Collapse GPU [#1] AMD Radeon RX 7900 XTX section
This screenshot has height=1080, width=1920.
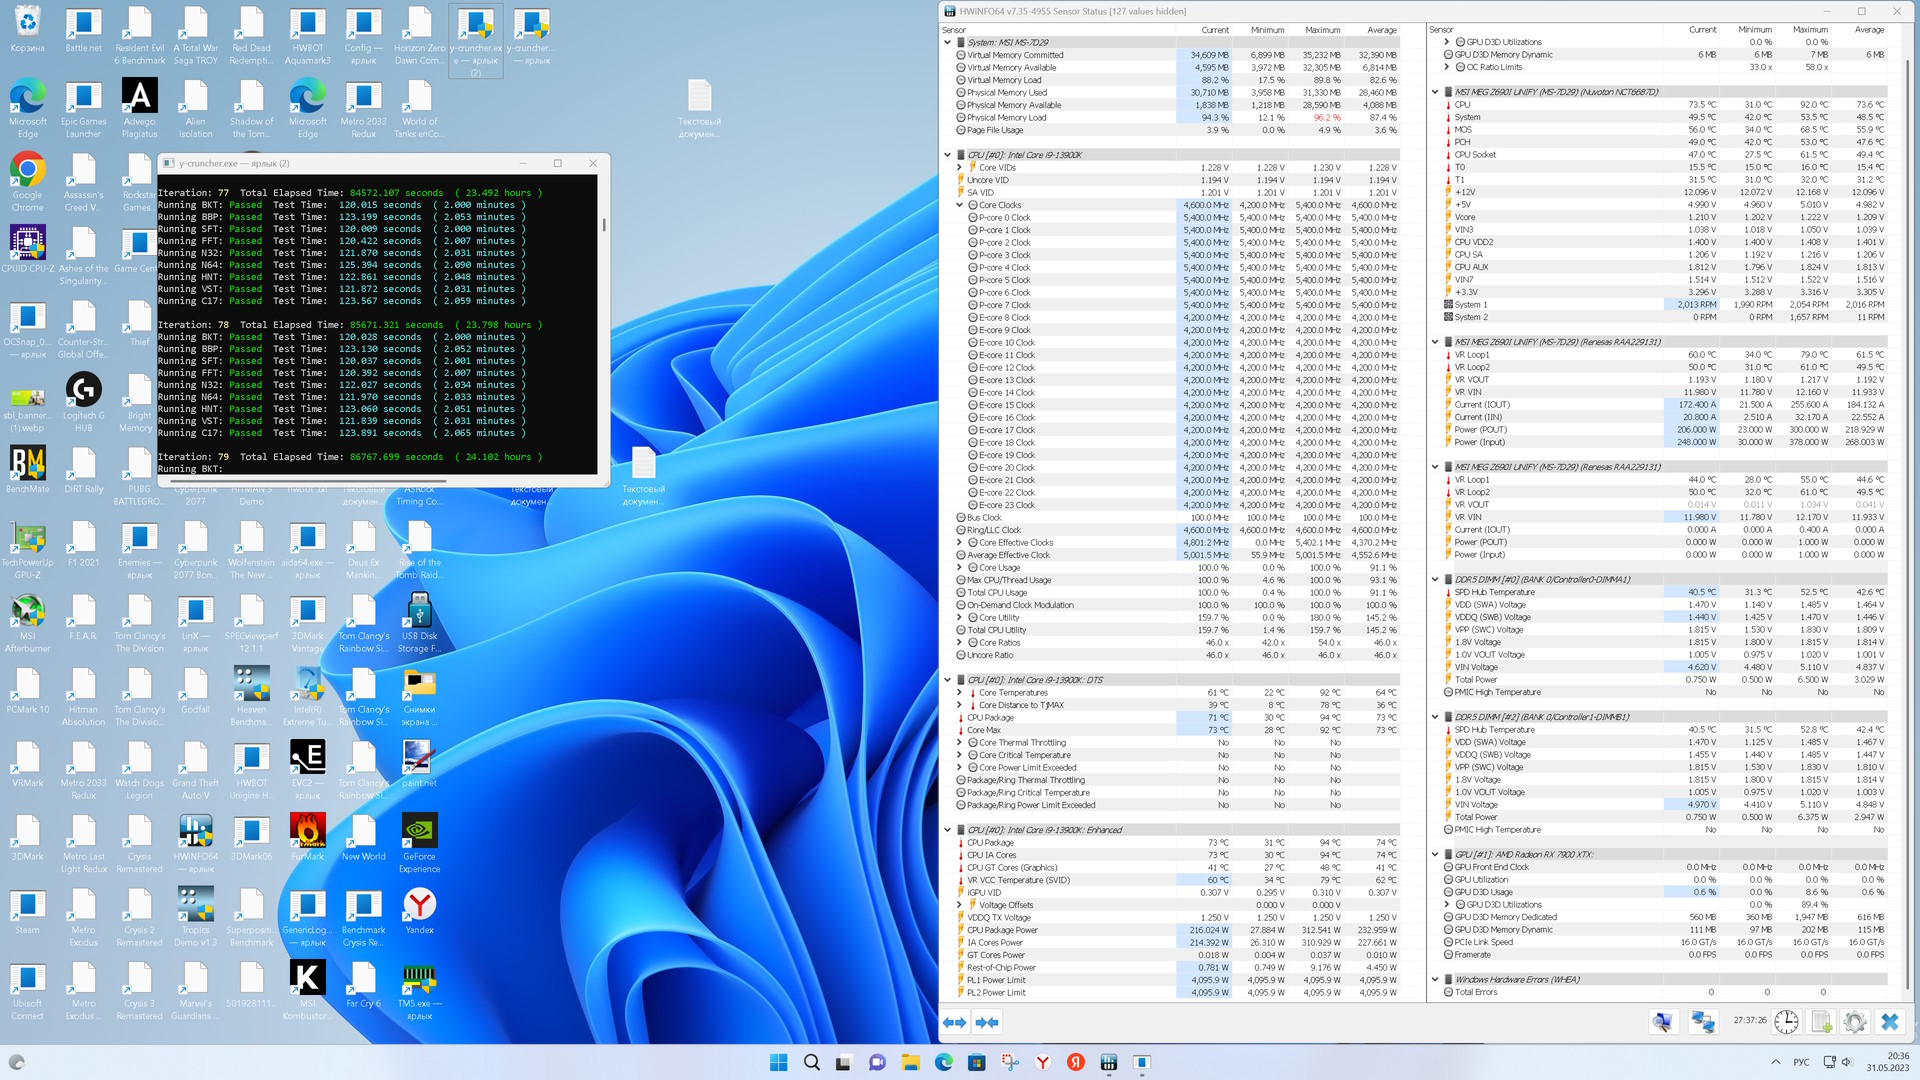[1435, 855]
